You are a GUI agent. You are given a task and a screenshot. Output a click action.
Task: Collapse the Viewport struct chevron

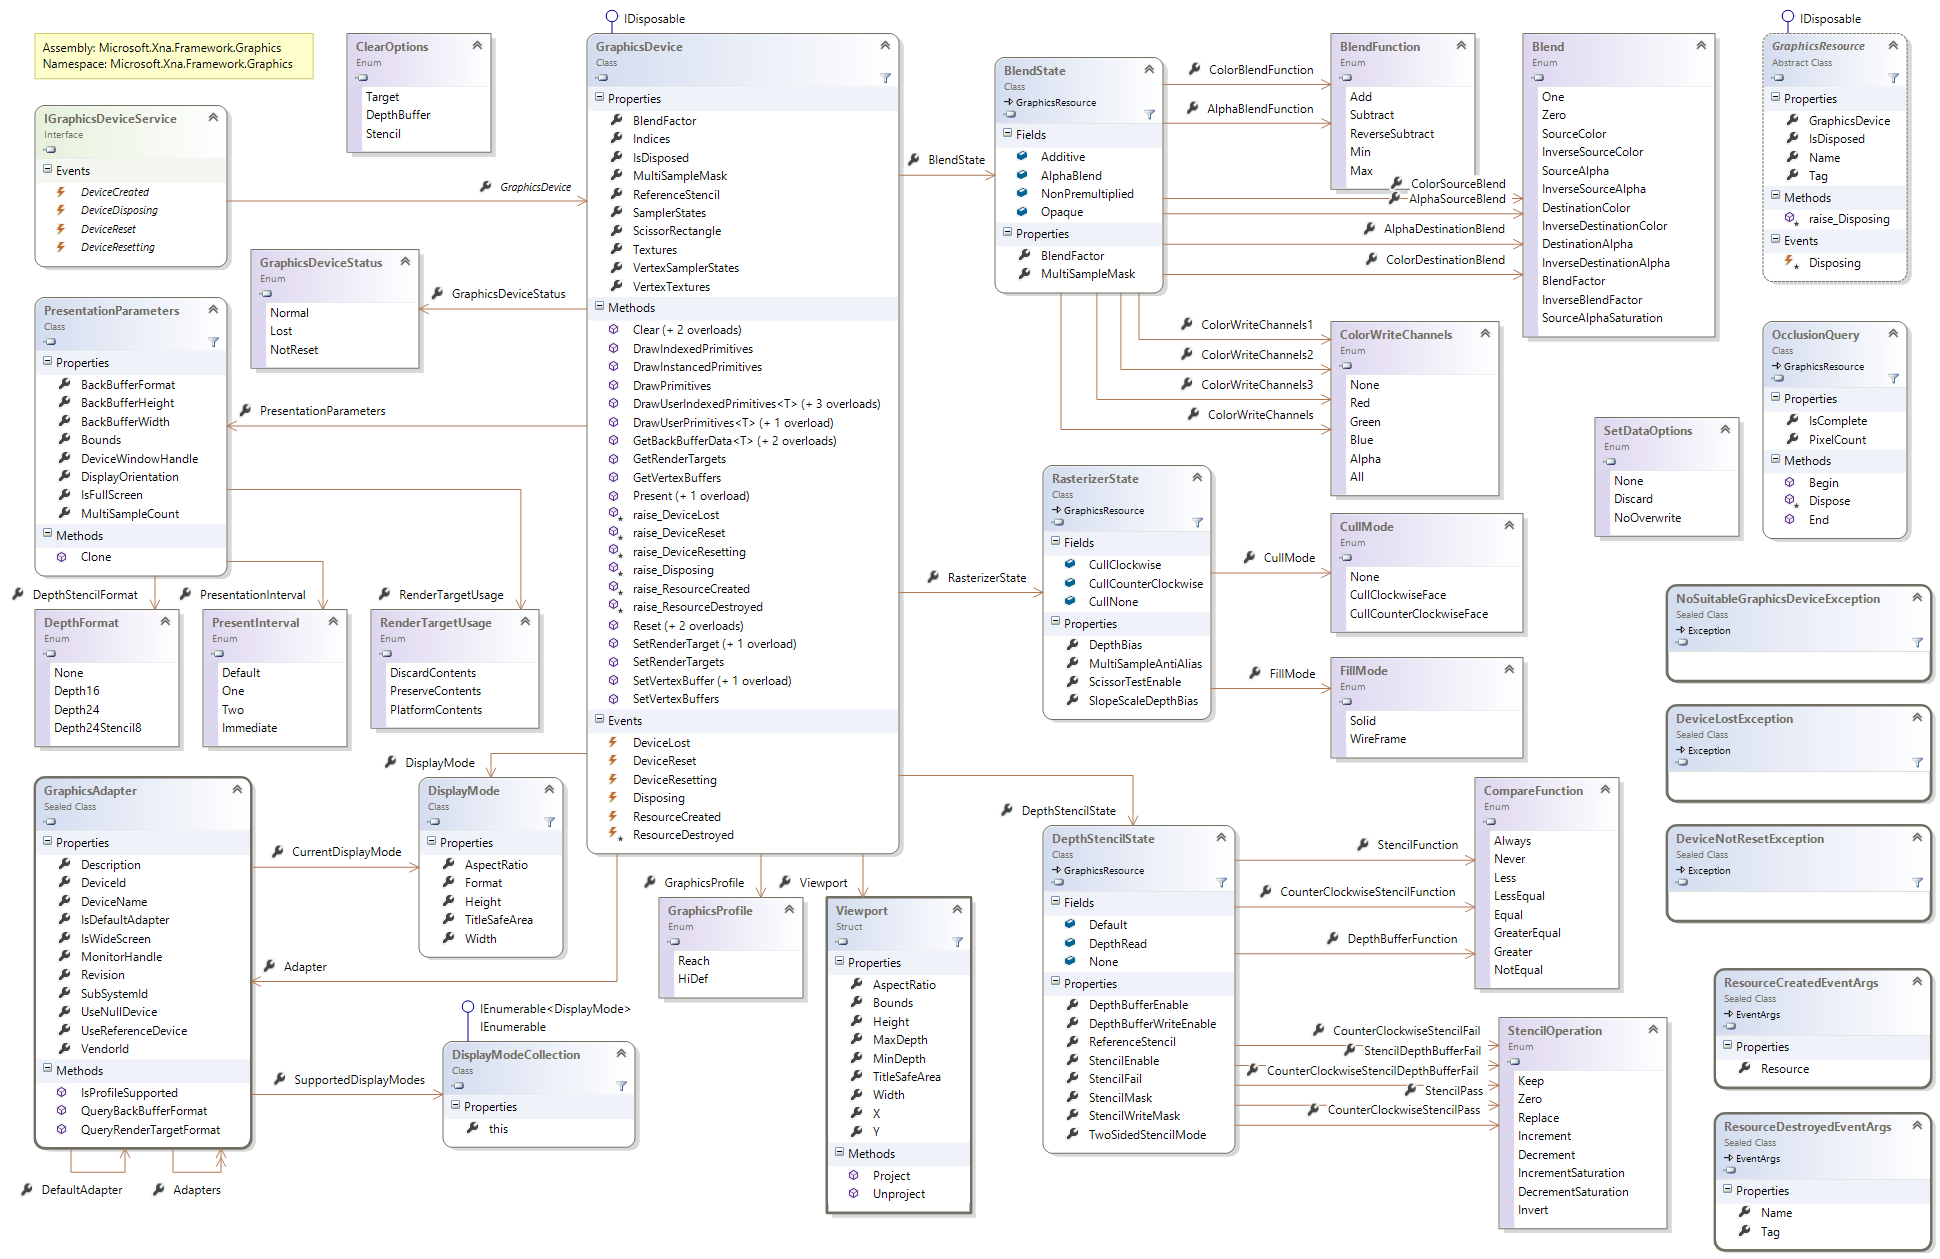click(x=957, y=910)
